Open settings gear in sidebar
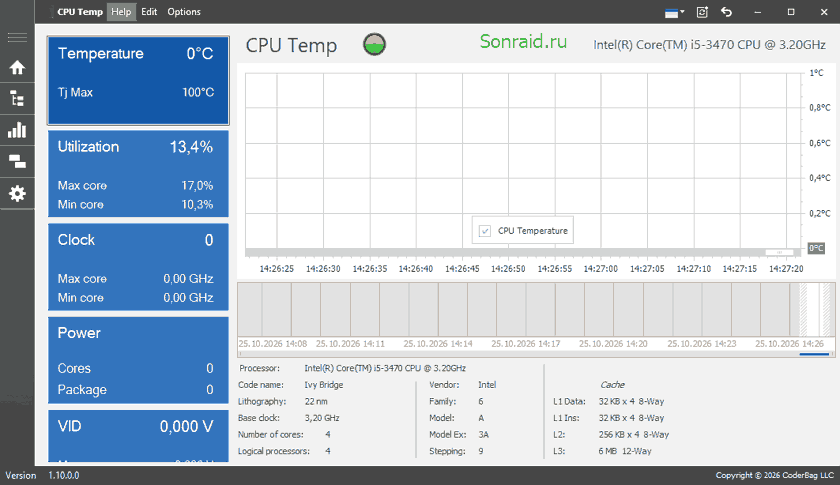The height and width of the screenshot is (485, 840). pos(17,193)
